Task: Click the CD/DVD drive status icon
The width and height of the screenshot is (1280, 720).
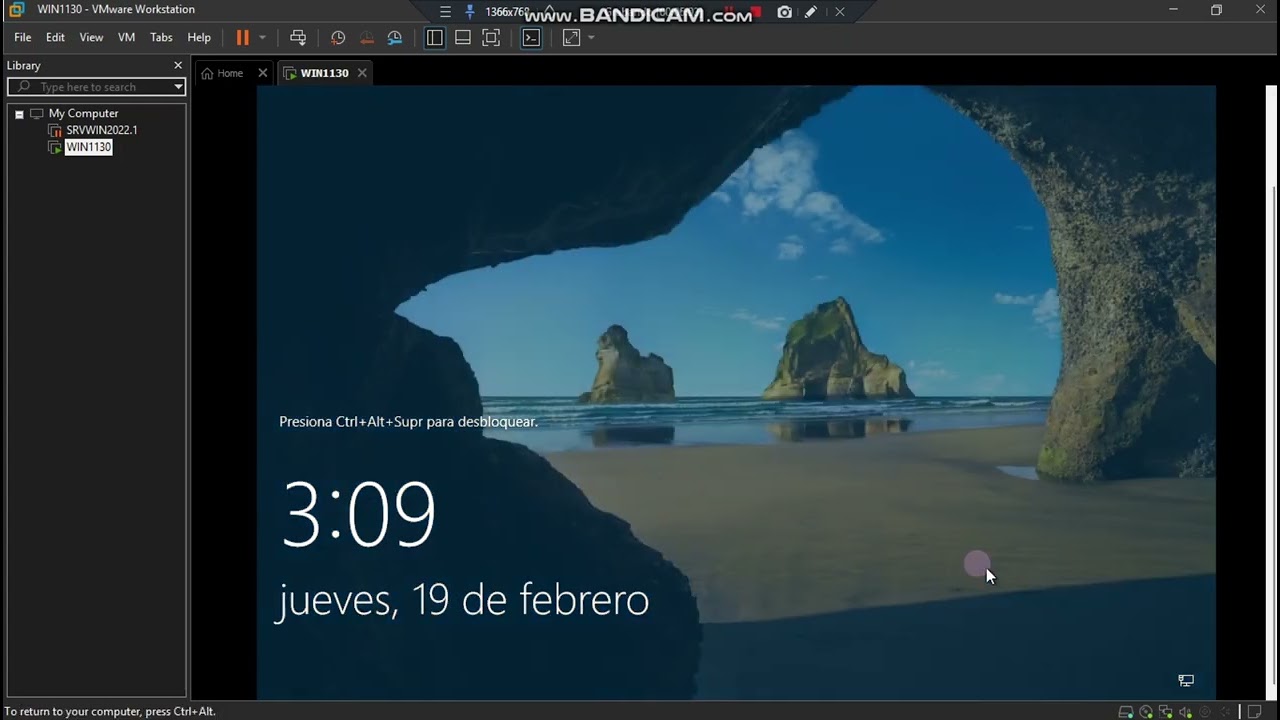Action: [x=1146, y=712]
